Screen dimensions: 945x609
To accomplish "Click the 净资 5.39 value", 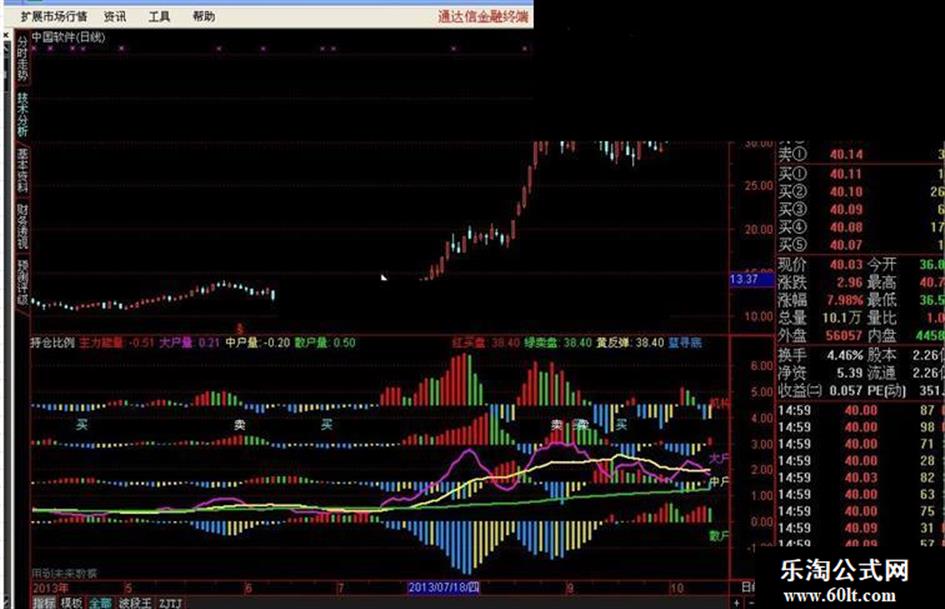I will point(849,373).
